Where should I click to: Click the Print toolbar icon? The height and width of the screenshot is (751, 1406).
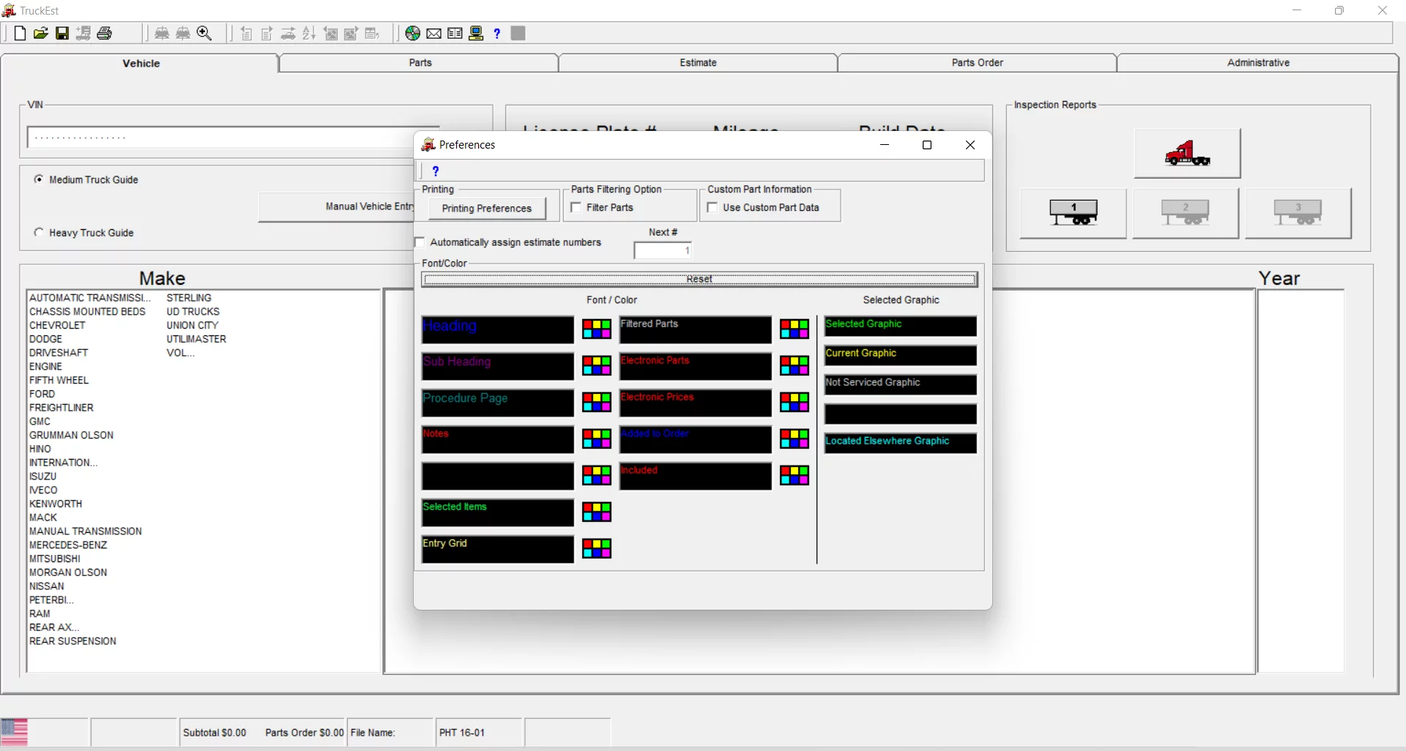(x=104, y=33)
